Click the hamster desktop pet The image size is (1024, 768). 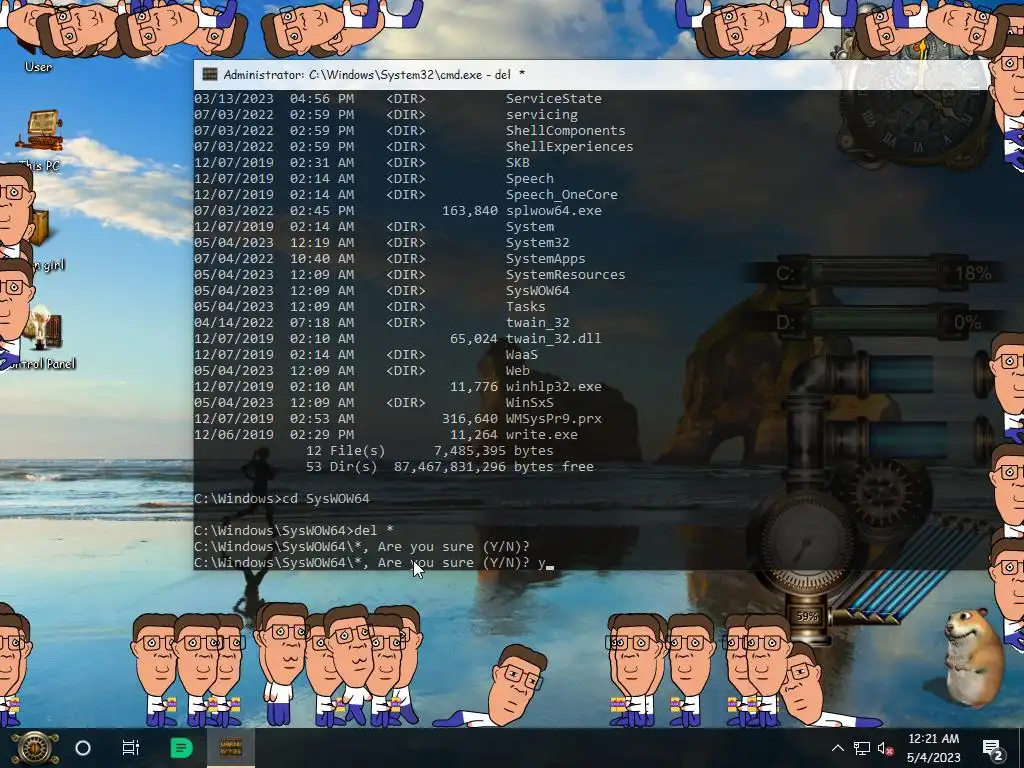tap(974, 657)
